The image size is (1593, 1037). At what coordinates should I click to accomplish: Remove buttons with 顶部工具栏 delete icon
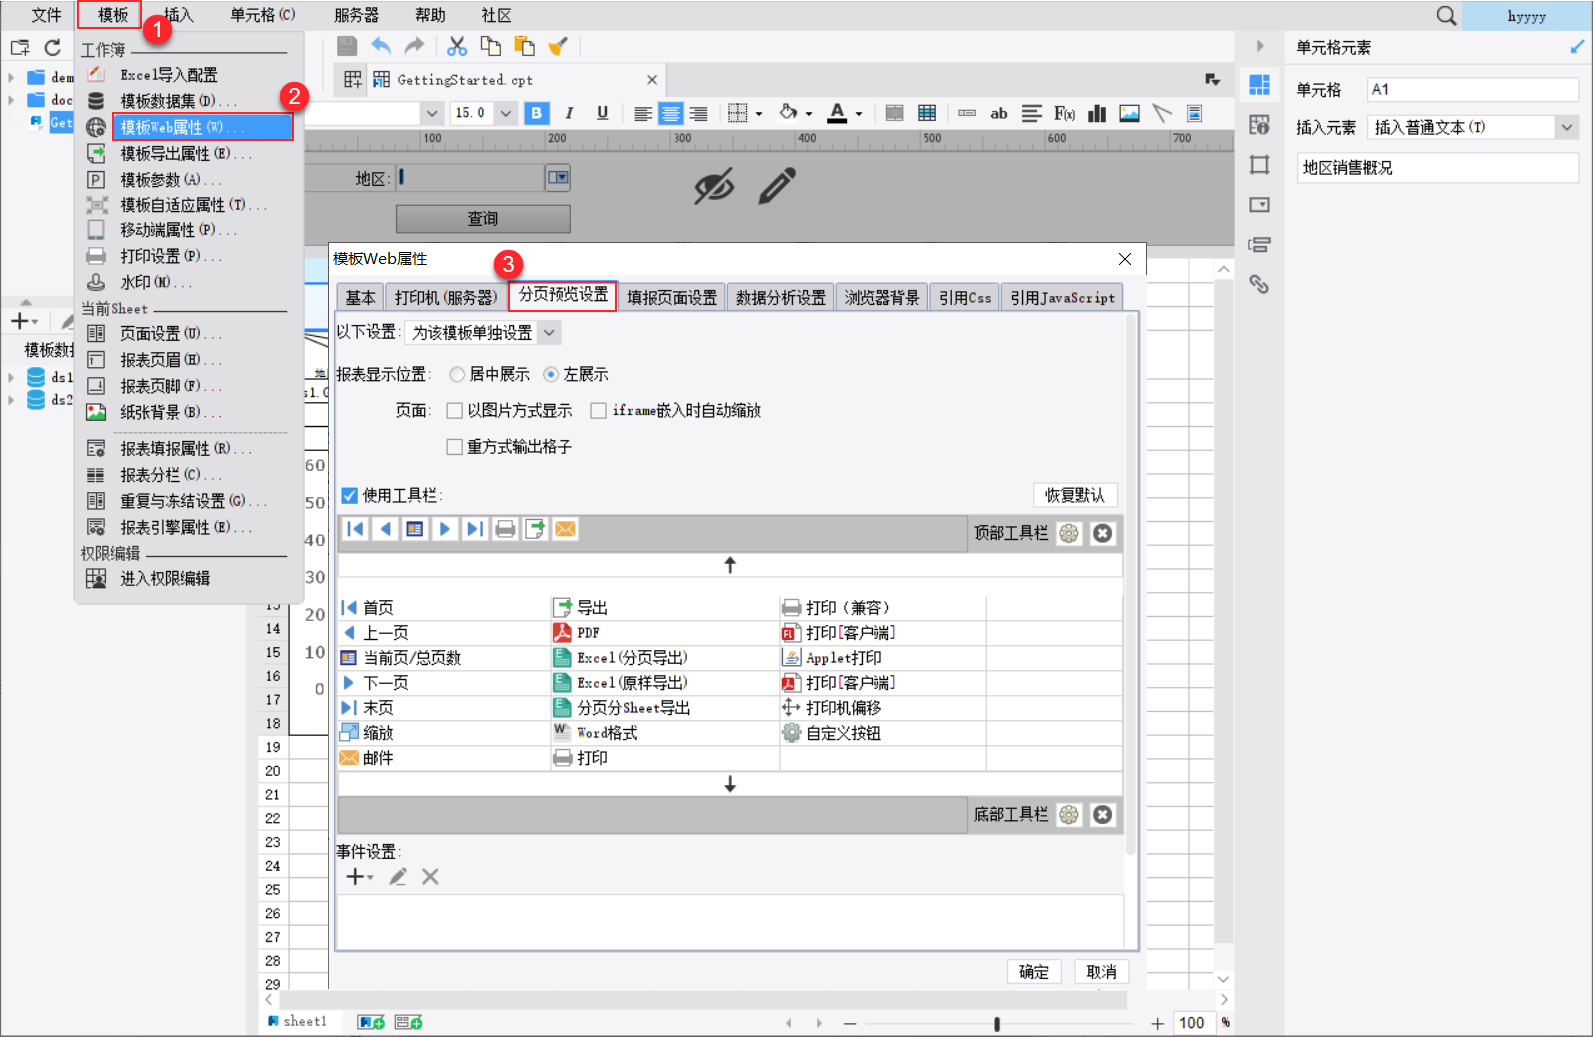pos(1102,533)
